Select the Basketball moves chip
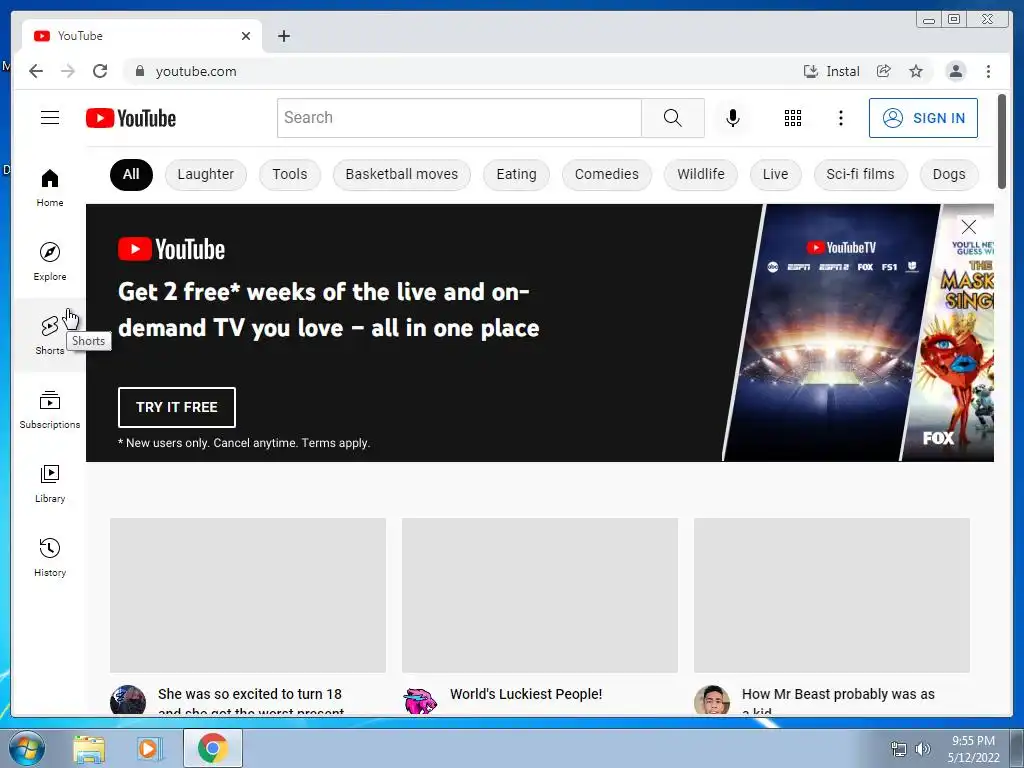 [402, 174]
